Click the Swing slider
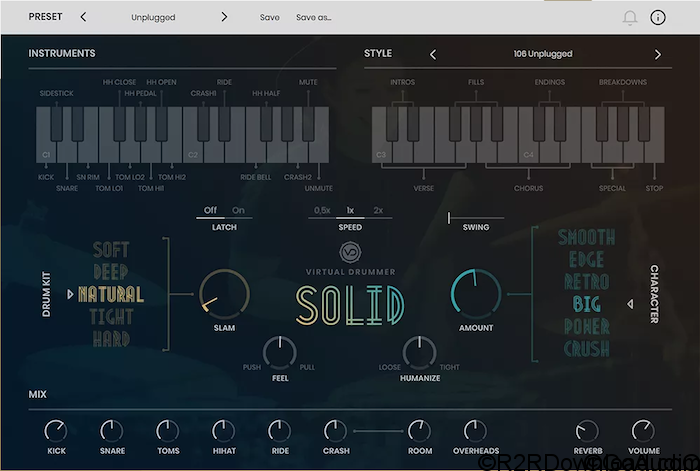700x471 pixels. pyautogui.click(x=476, y=218)
